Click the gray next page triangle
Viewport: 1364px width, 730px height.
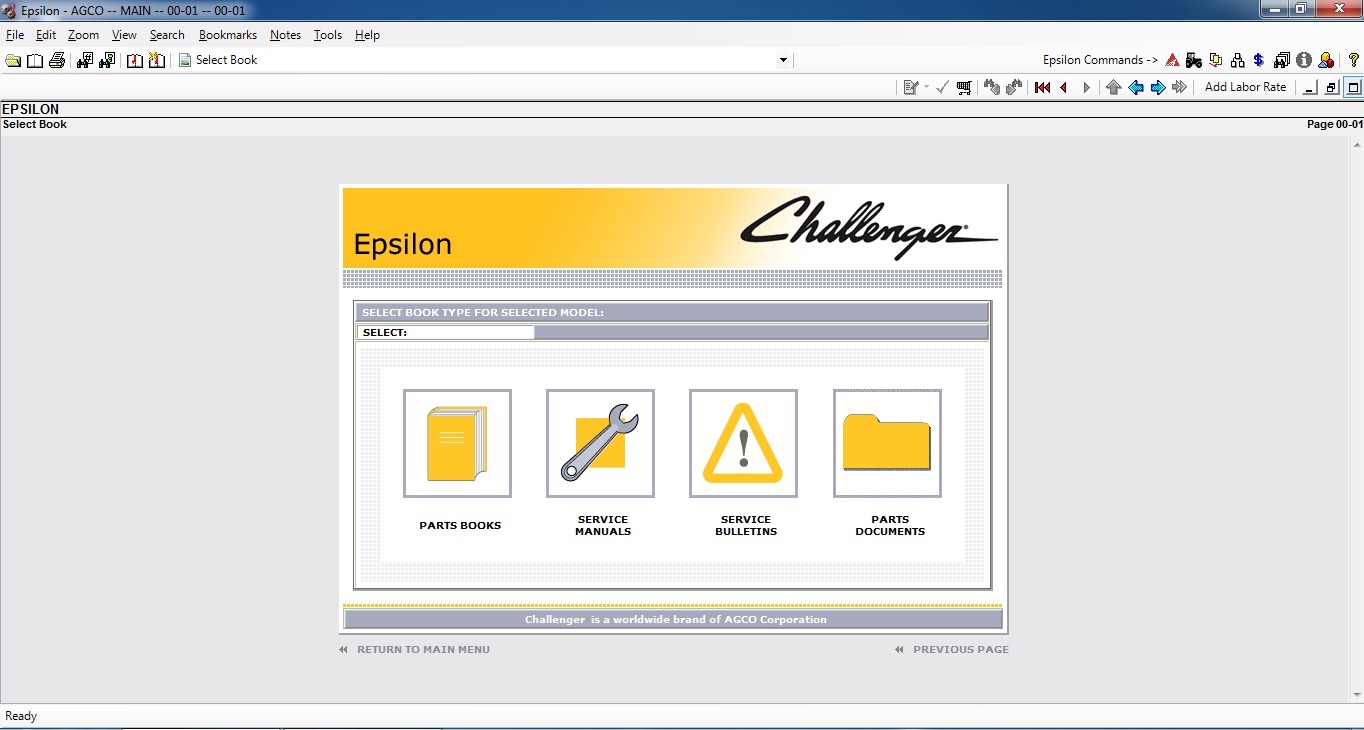pyautogui.click(x=1086, y=87)
